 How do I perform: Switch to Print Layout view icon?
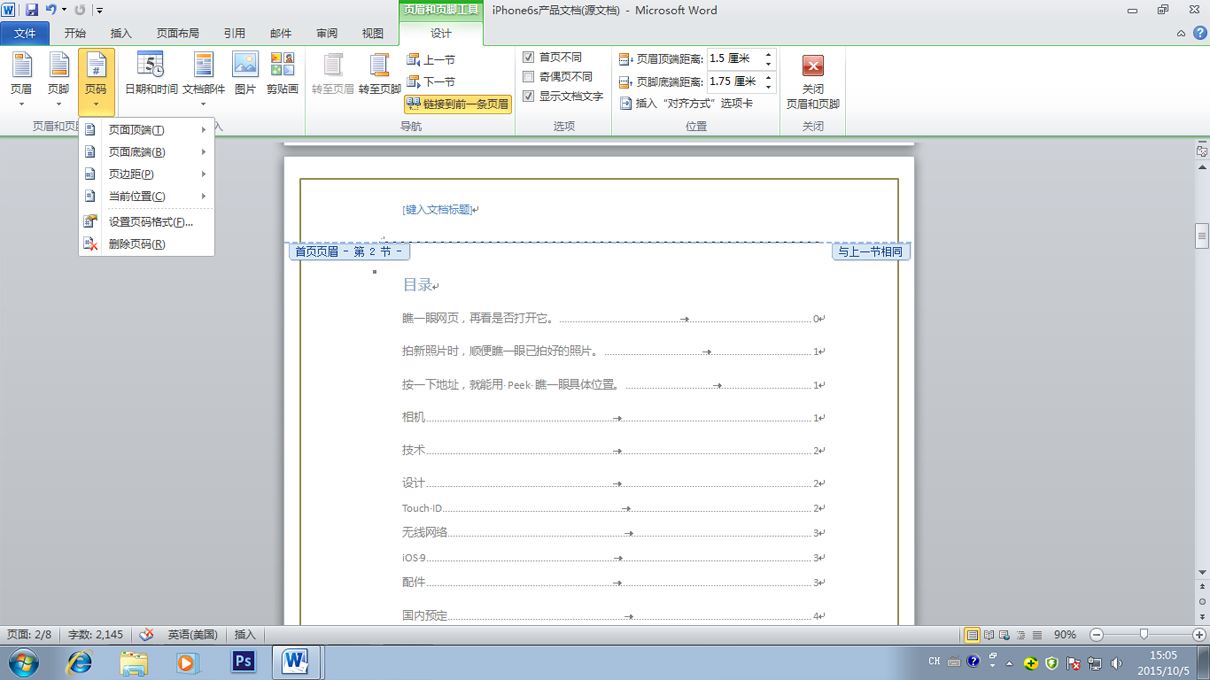tap(972, 635)
